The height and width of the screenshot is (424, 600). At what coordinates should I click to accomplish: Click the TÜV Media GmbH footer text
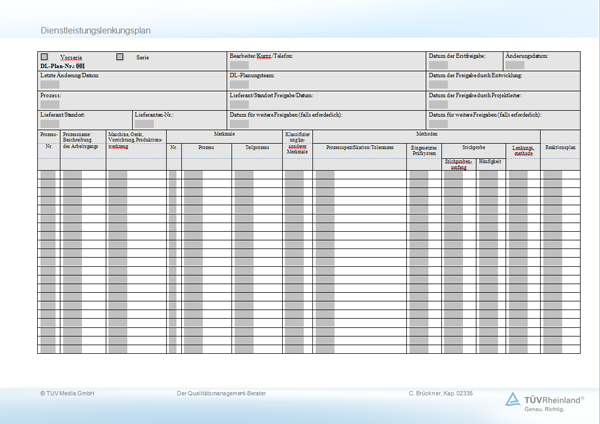point(67,394)
